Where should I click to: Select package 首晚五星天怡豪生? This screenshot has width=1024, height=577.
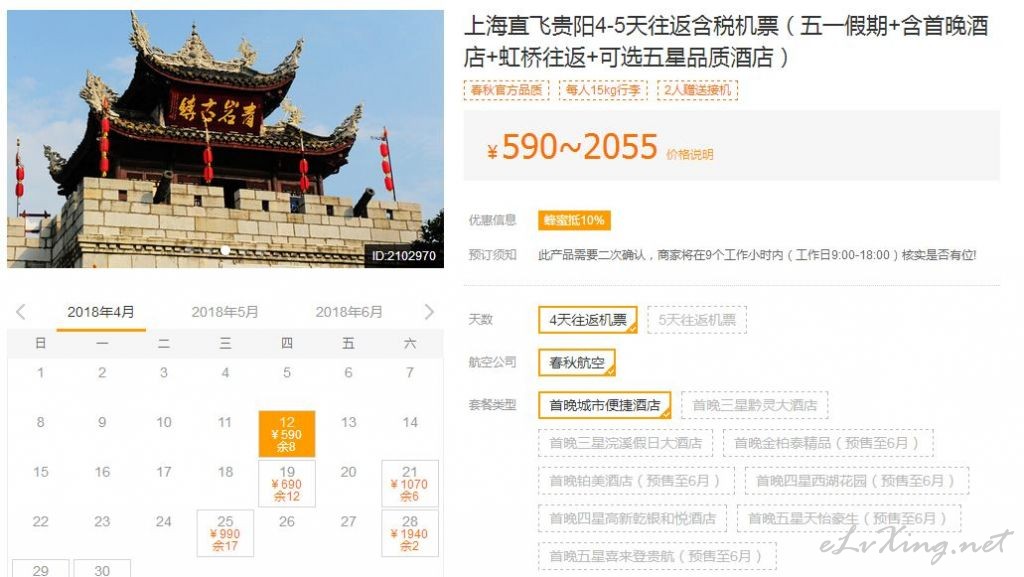coord(848,518)
